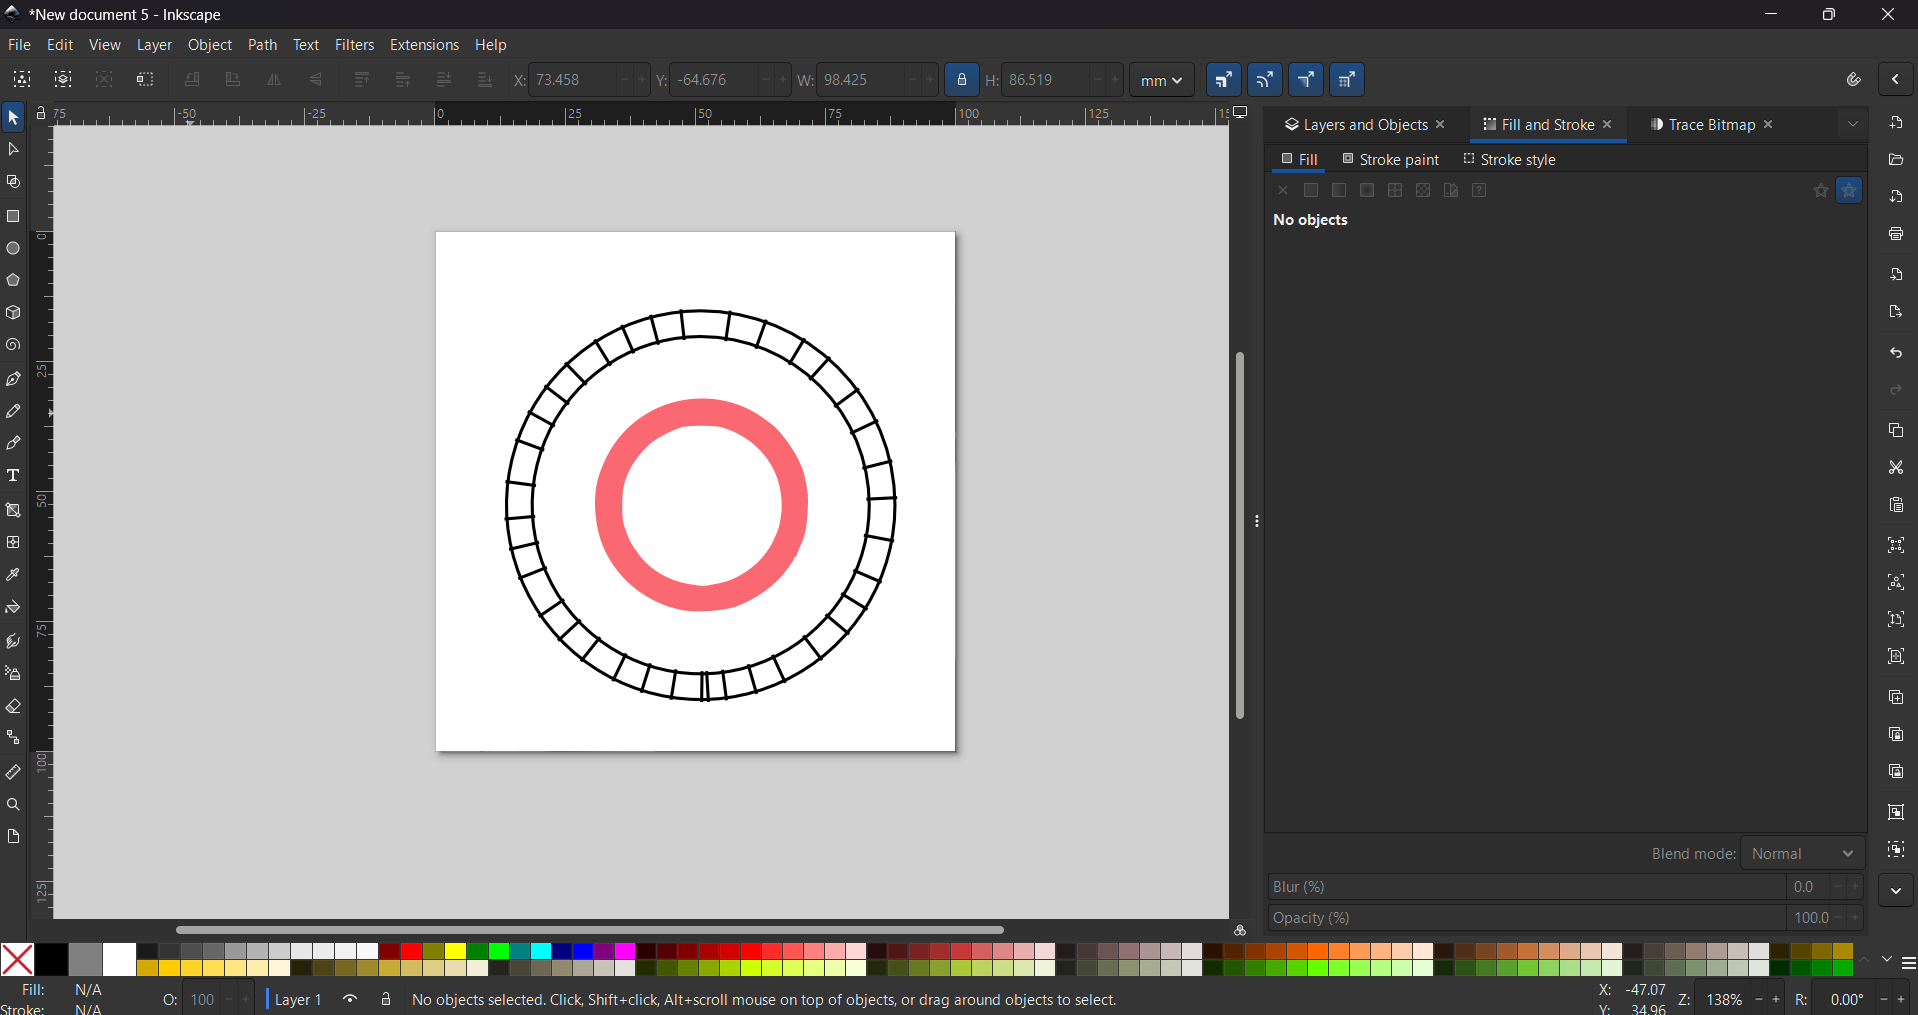Select the Dropper color picker tool
Image resolution: width=1918 pixels, height=1015 pixels.
click(x=13, y=575)
